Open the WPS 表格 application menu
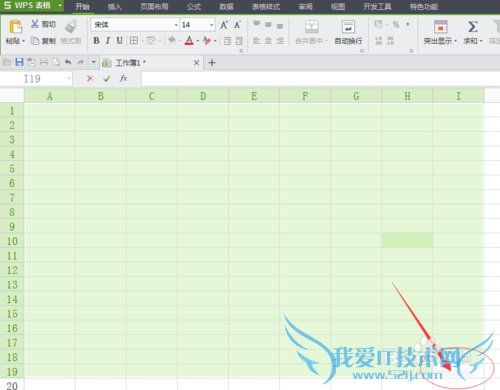This screenshot has width=500, height=390. point(32,6)
